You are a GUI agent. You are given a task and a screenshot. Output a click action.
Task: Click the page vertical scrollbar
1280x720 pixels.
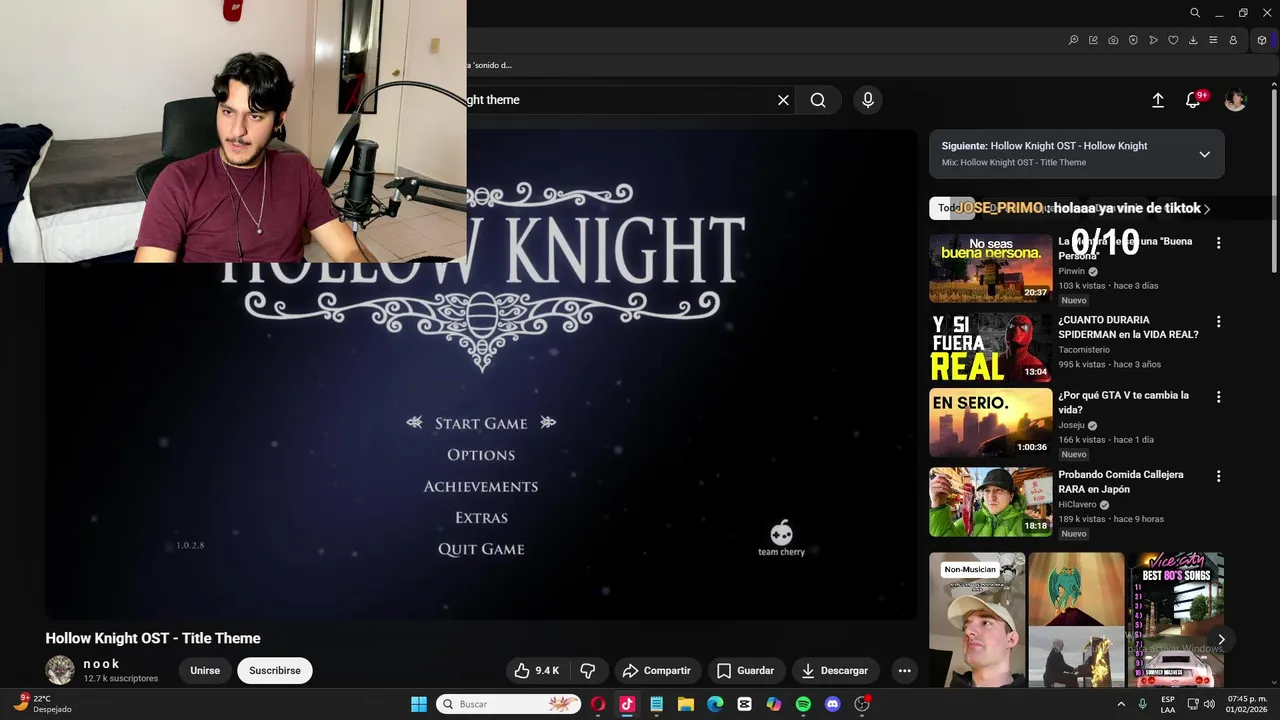[1274, 180]
